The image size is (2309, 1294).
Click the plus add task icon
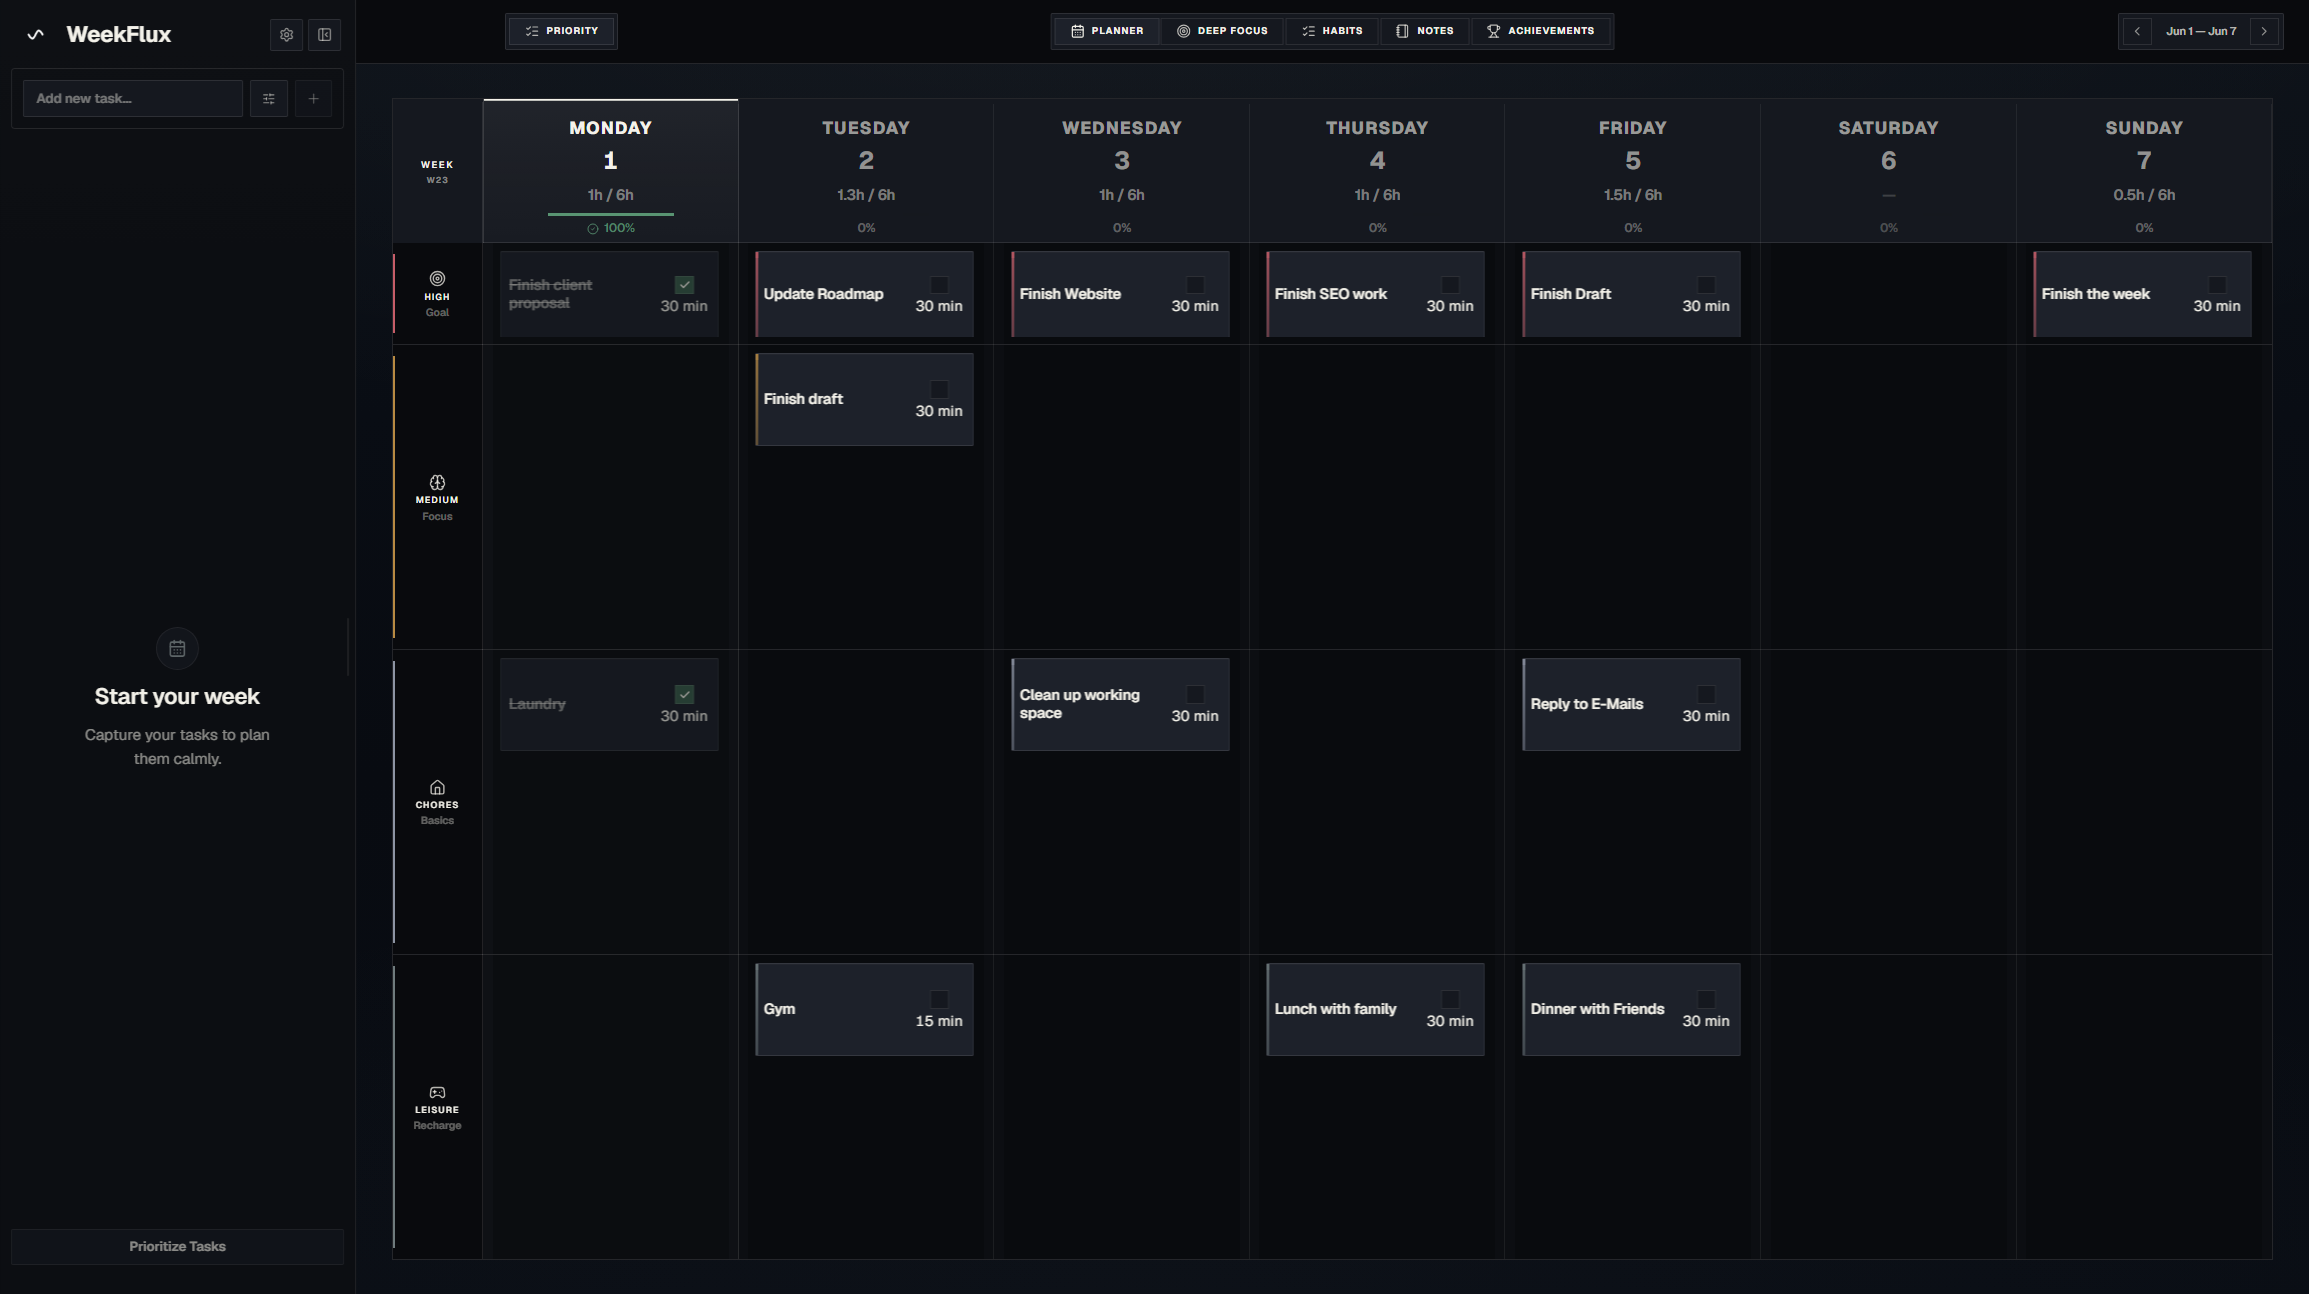(x=313, y=98)
